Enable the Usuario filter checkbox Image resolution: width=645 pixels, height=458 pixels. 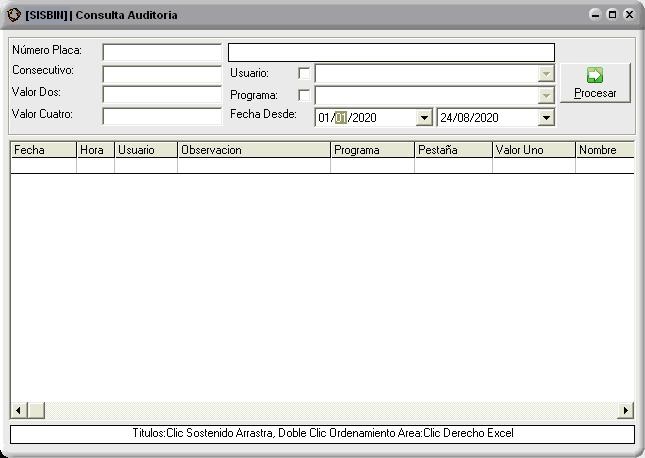[304, 73]
